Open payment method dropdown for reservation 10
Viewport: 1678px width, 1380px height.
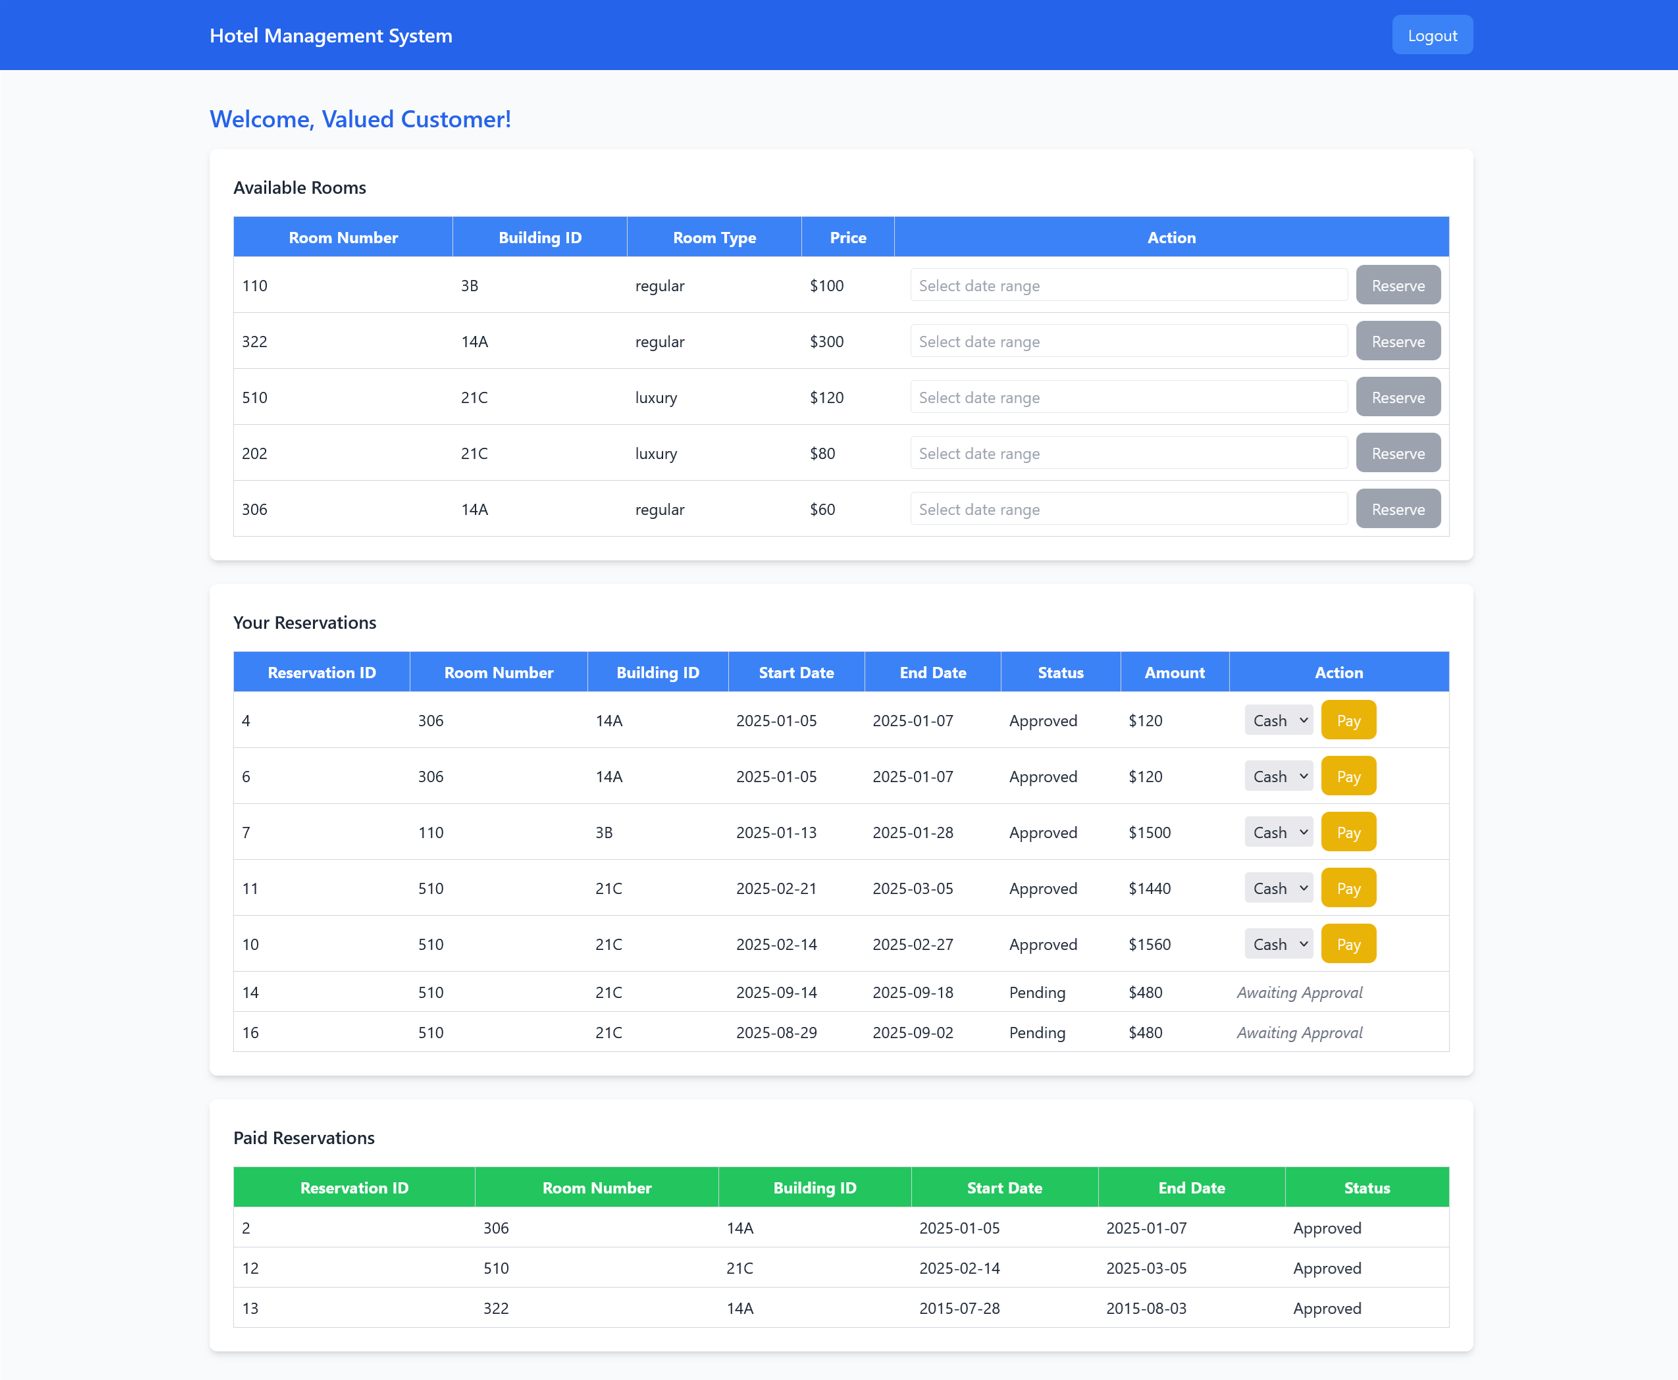(1278, 944)
